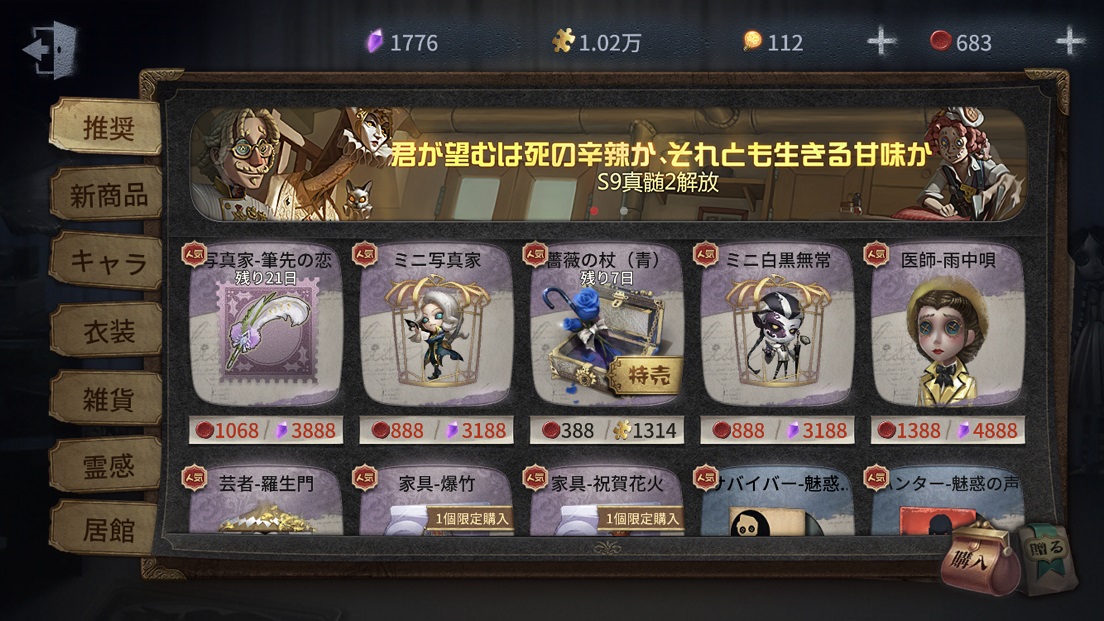Tap the exit door icon
Image resolution: width=1104 pixels, height=621 pixels.
point(51,49)
